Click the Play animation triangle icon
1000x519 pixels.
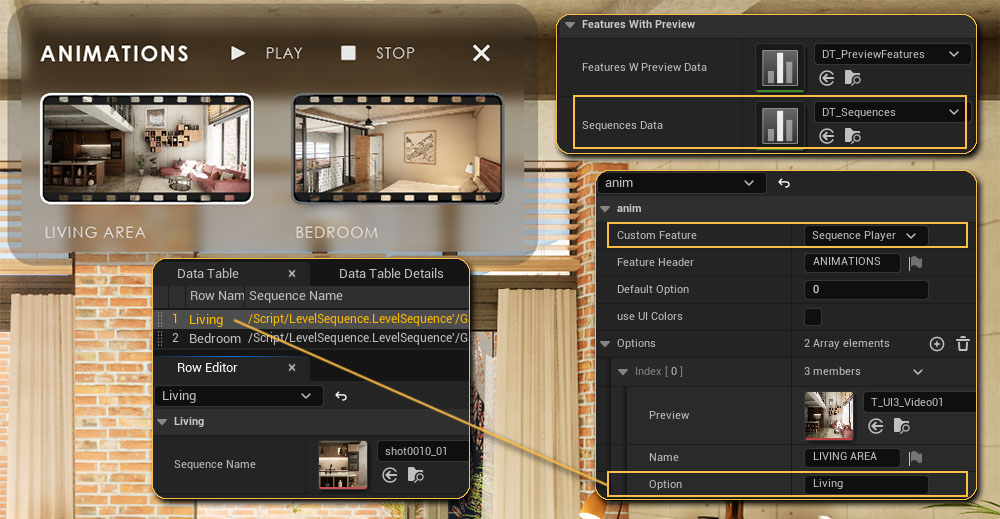point(238,53)
